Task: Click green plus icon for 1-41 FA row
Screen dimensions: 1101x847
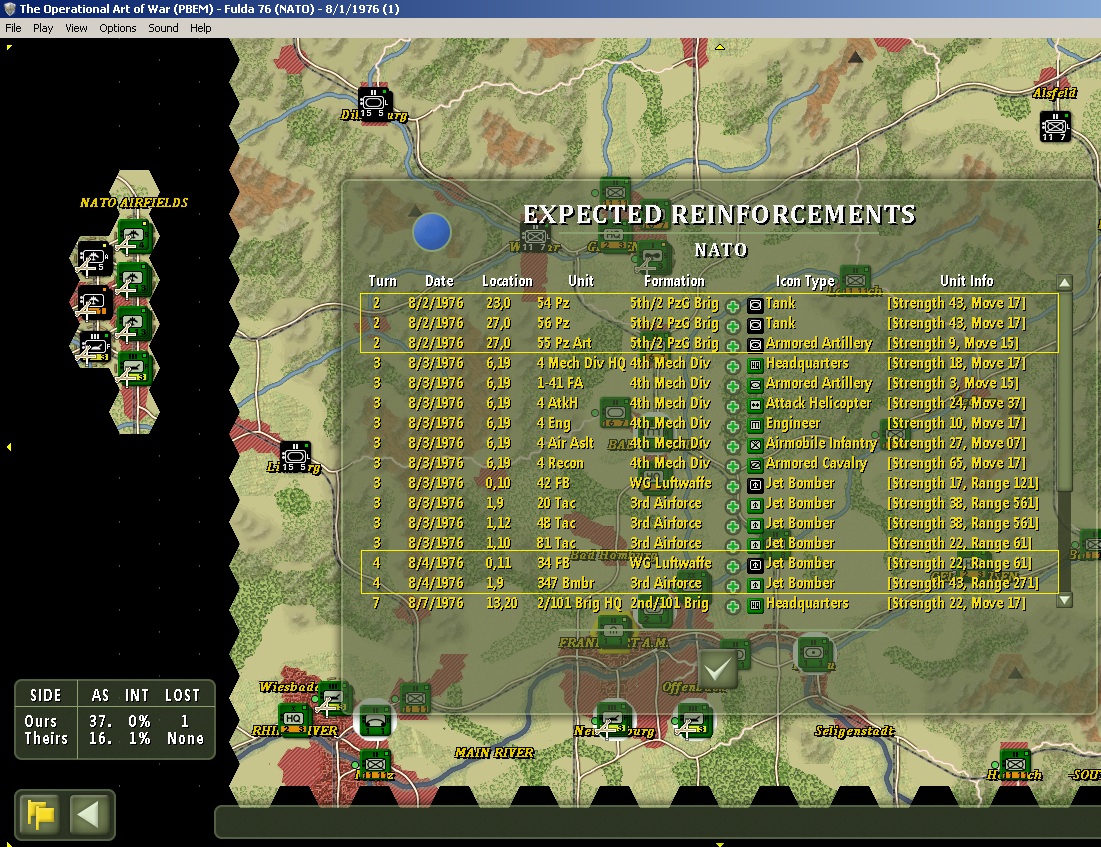Action: (x=732, y=386)
